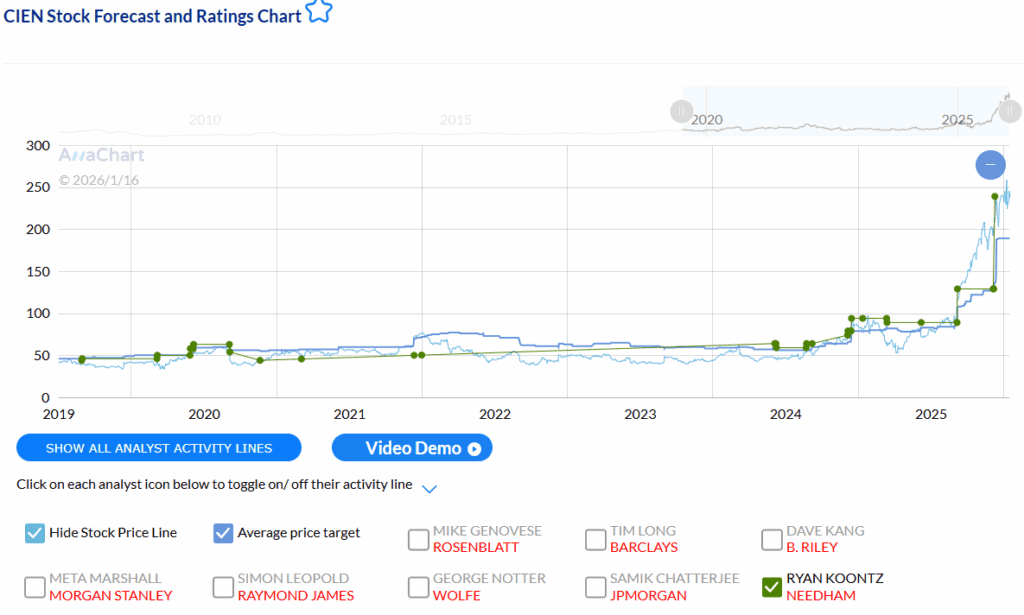Enable Mike Genovese Rosenblatt activity line
This screenshot has height=615, width=1024.
point(419,539)
